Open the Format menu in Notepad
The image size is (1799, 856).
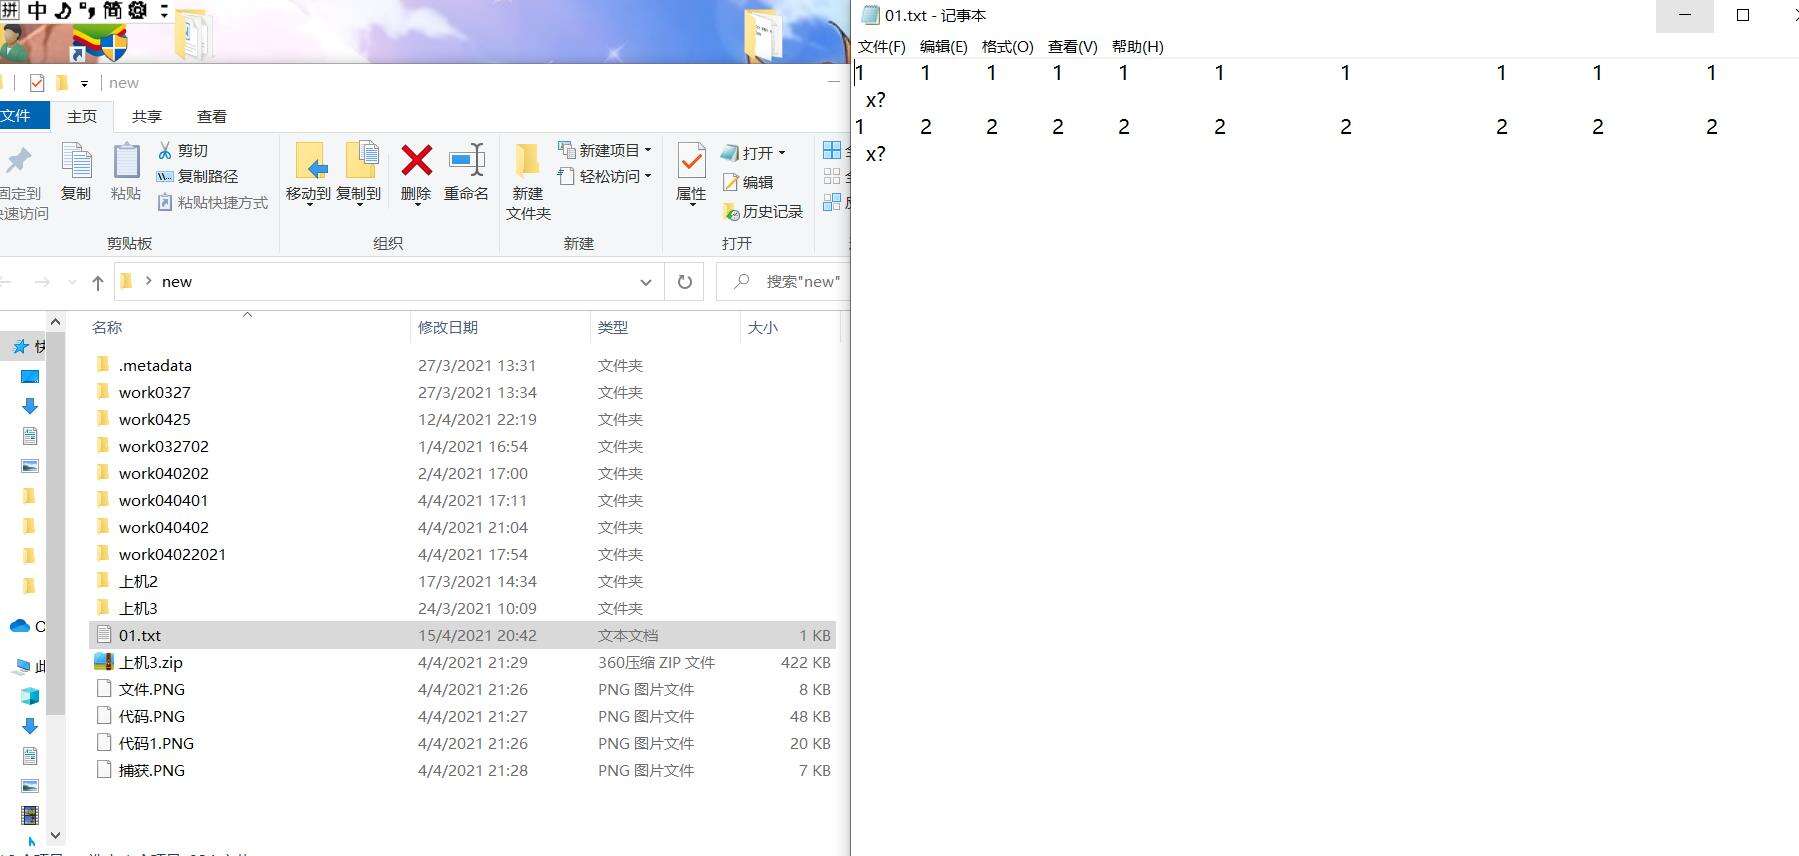[x=1007, y=47]
